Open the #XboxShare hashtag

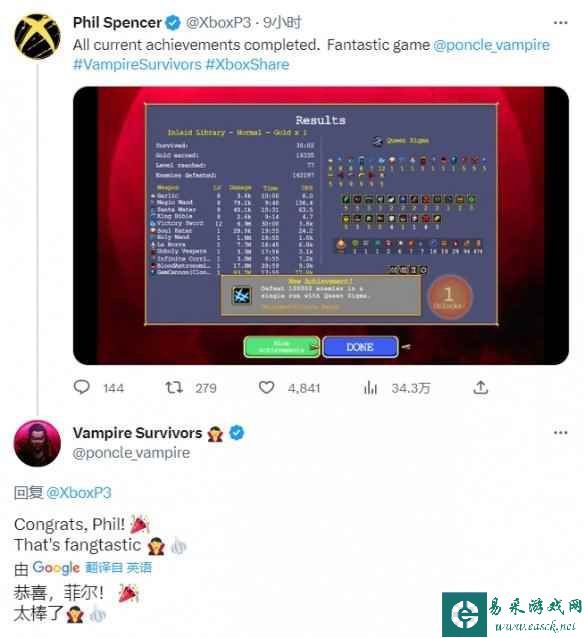(247, 65)
